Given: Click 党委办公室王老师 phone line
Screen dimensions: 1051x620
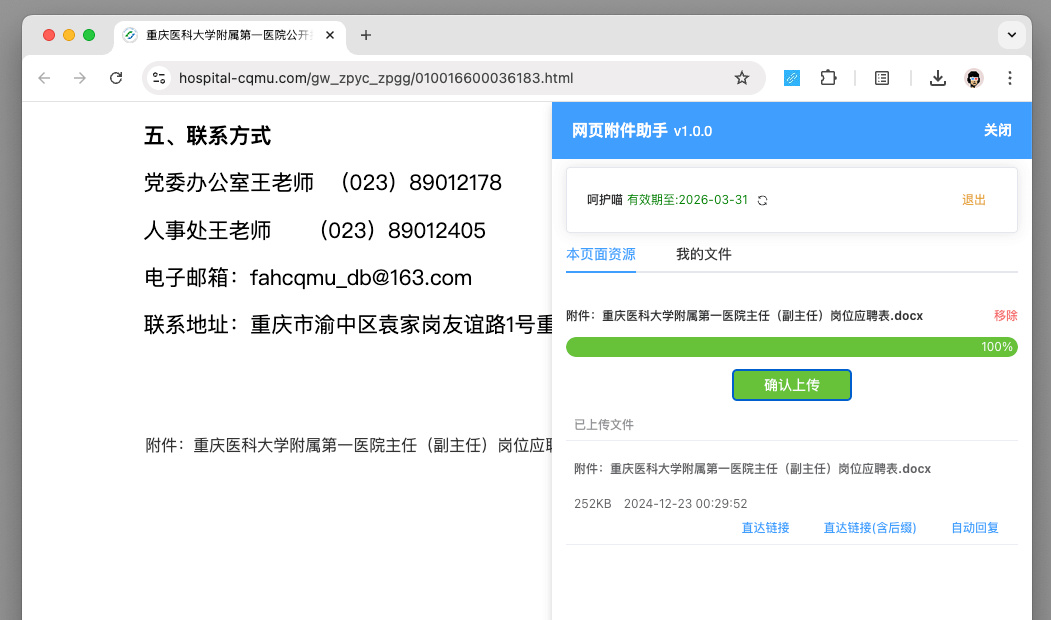Looking at the screenshot, I should (x=322, y=182).
